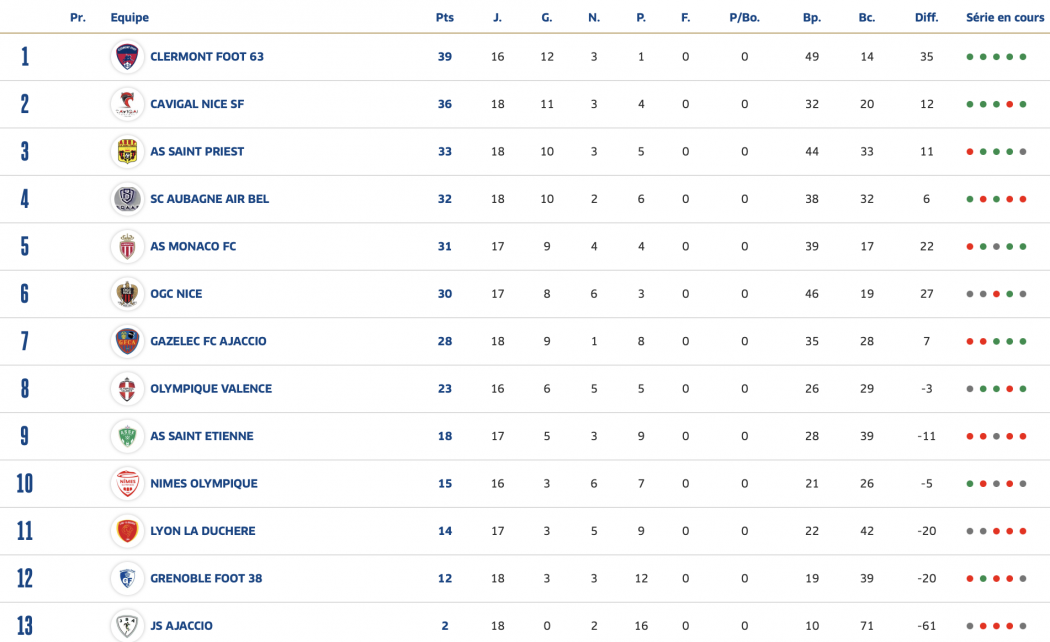Click the Clermont Foot 63 club logo
Image resolution: width=1050 pixels, height=642 pixels.
point(127,57)
